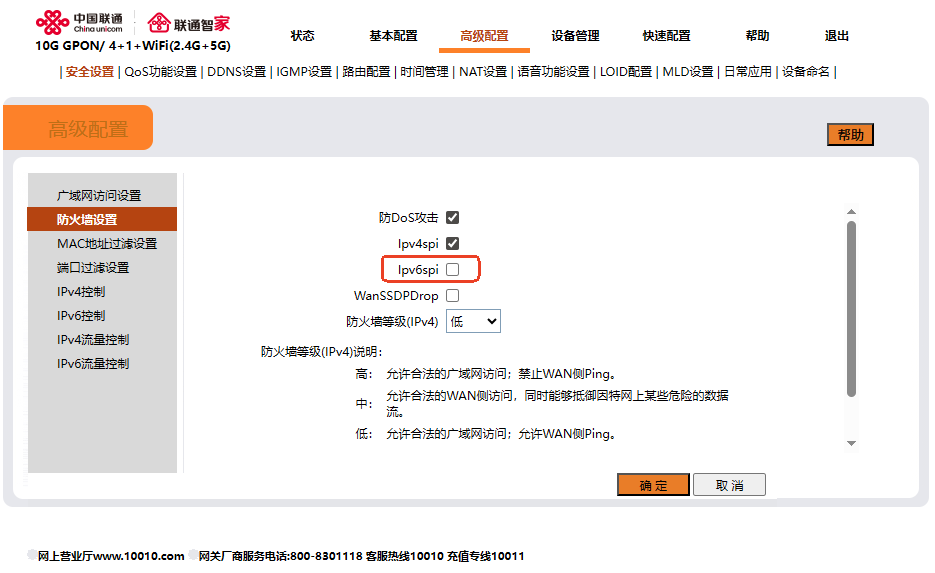Open the 状态 top menu tab
Viewport: 935px width, 573px height.
302,36
